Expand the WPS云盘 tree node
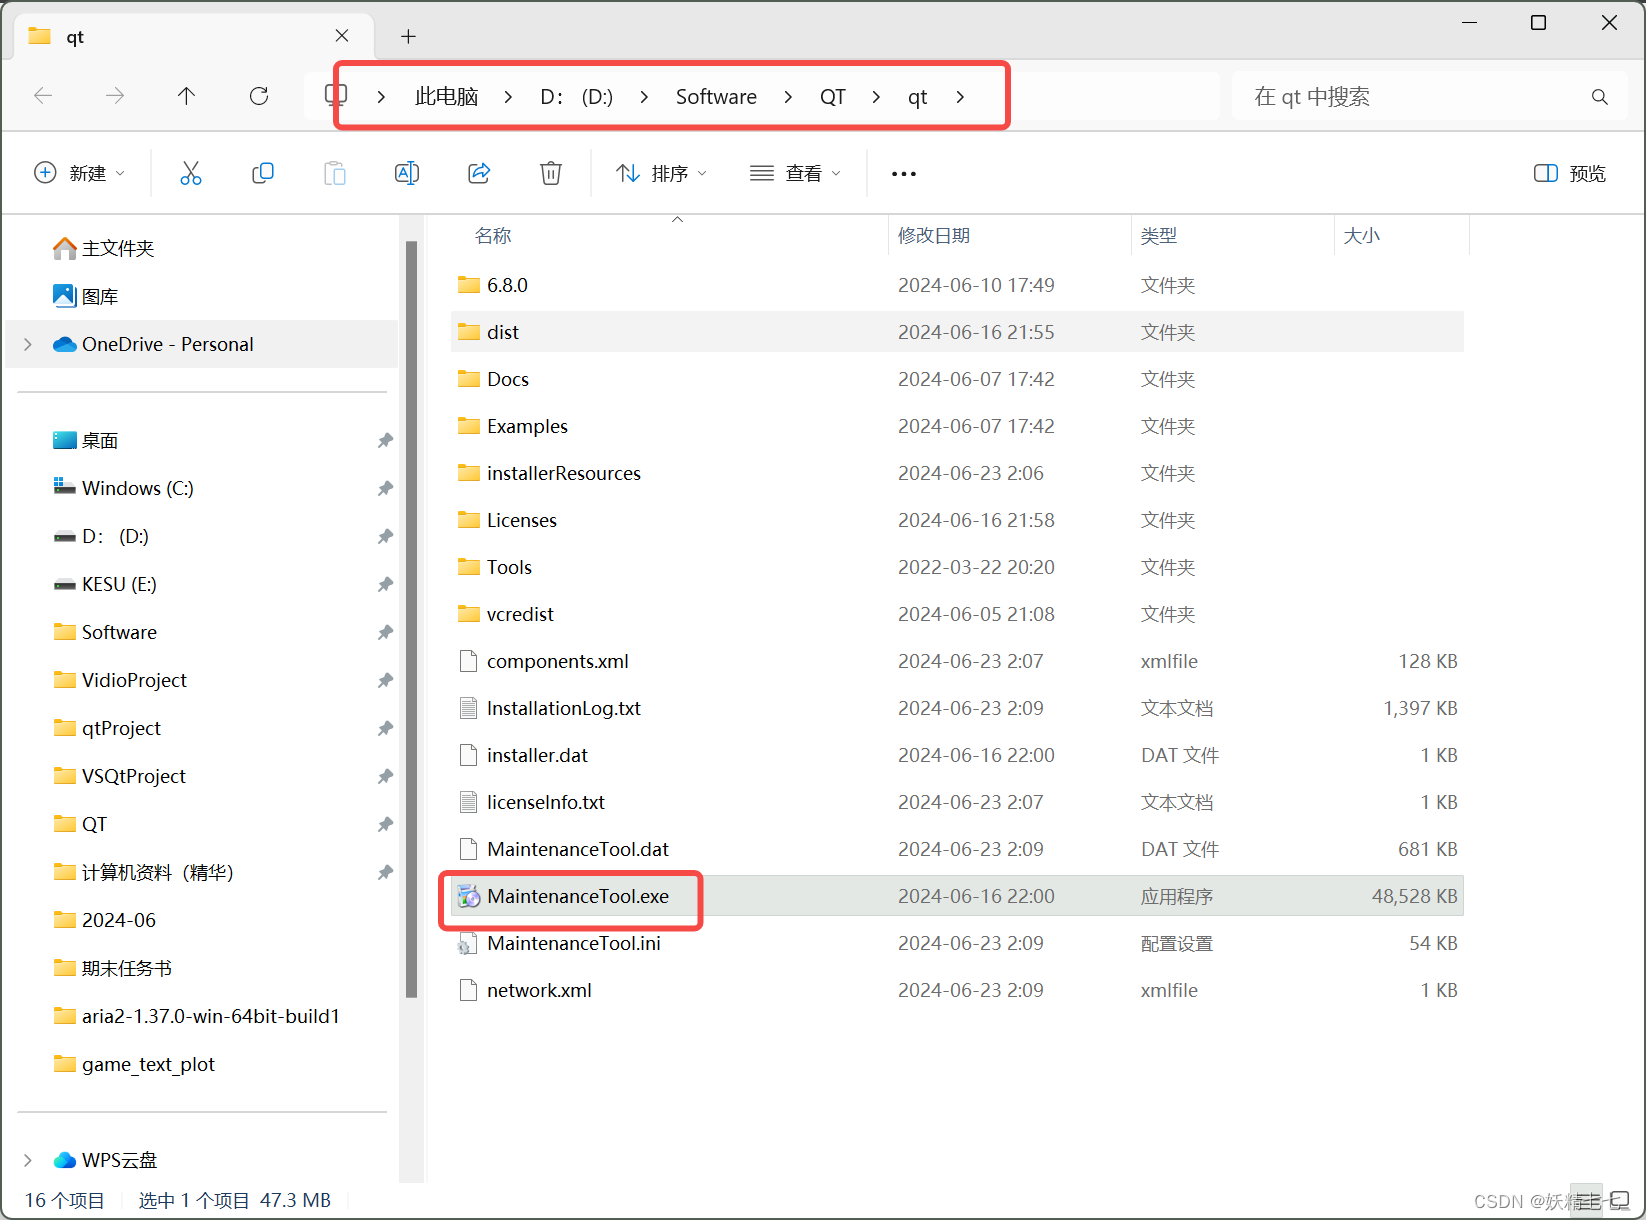 pos(28,1160)
